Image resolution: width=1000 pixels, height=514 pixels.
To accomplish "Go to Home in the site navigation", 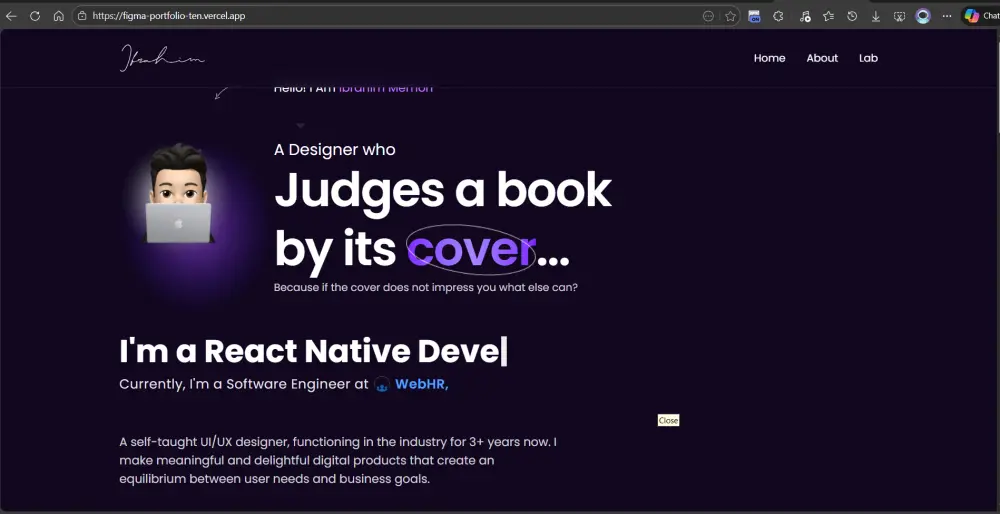I will pyautogui.click(x=769, y=58).
